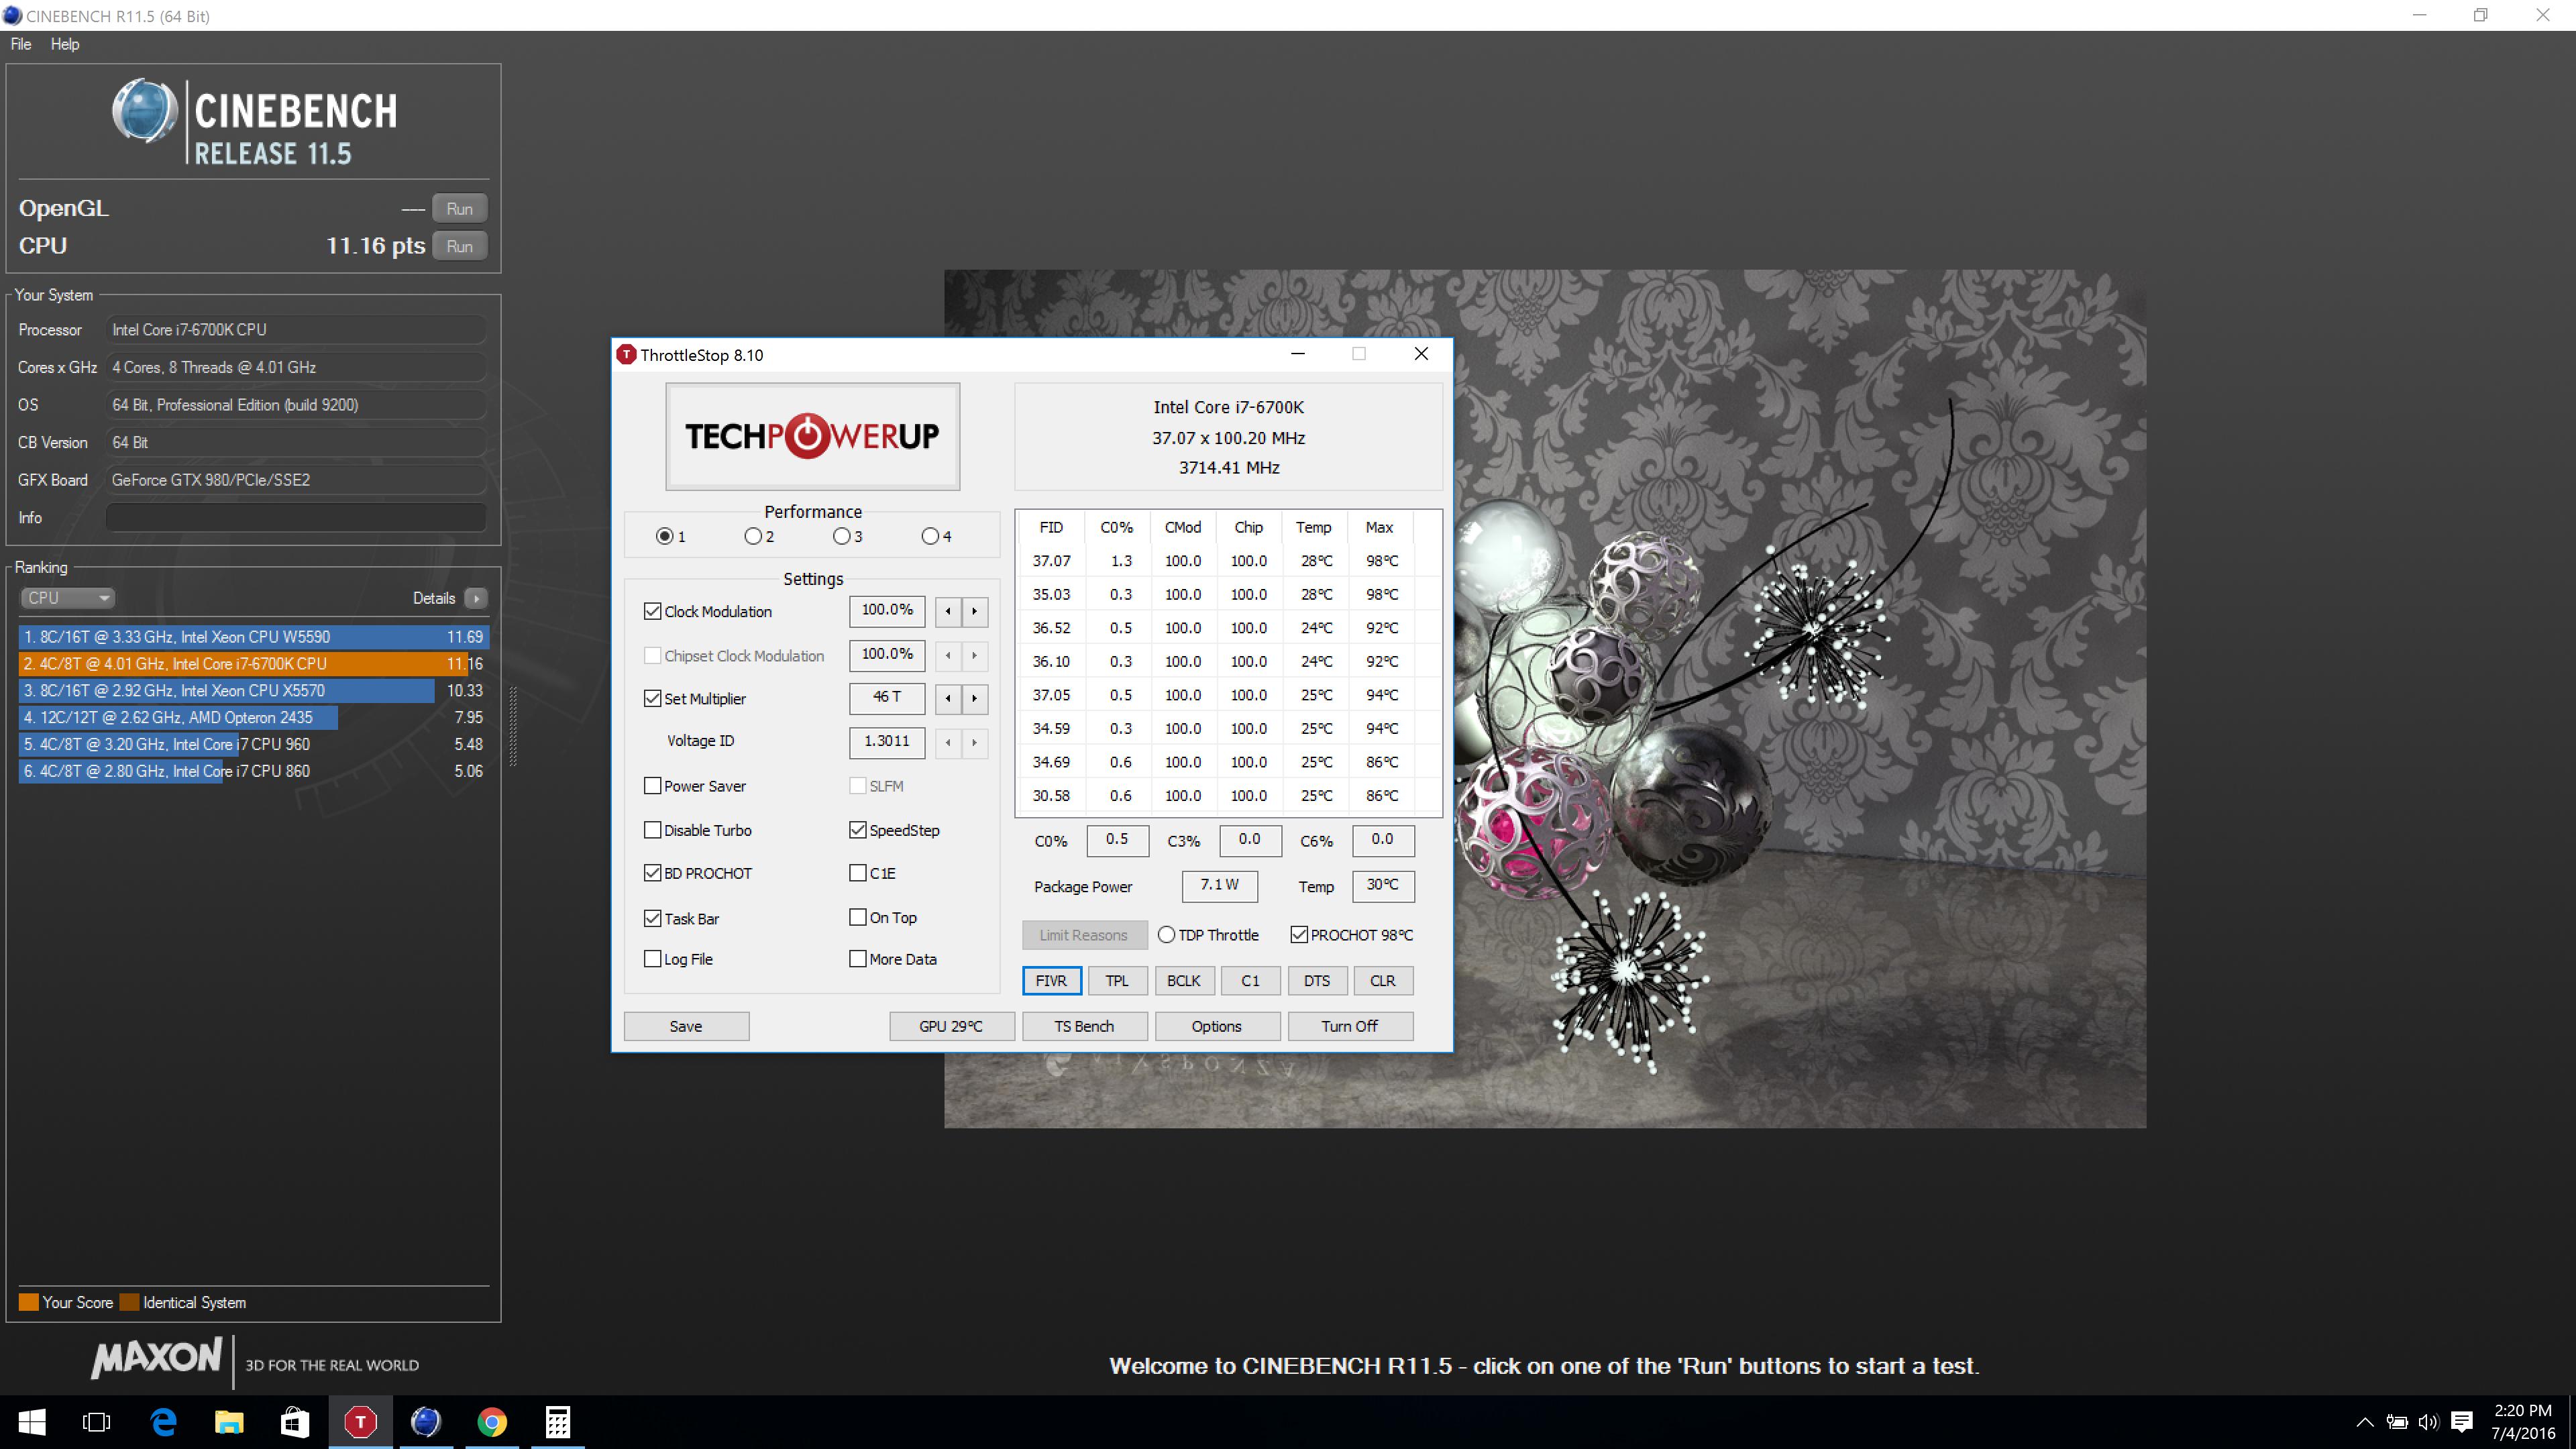Open ThrottleStop Options
Screen dimensions: 2576x1449
(x=1217, y=1026)
